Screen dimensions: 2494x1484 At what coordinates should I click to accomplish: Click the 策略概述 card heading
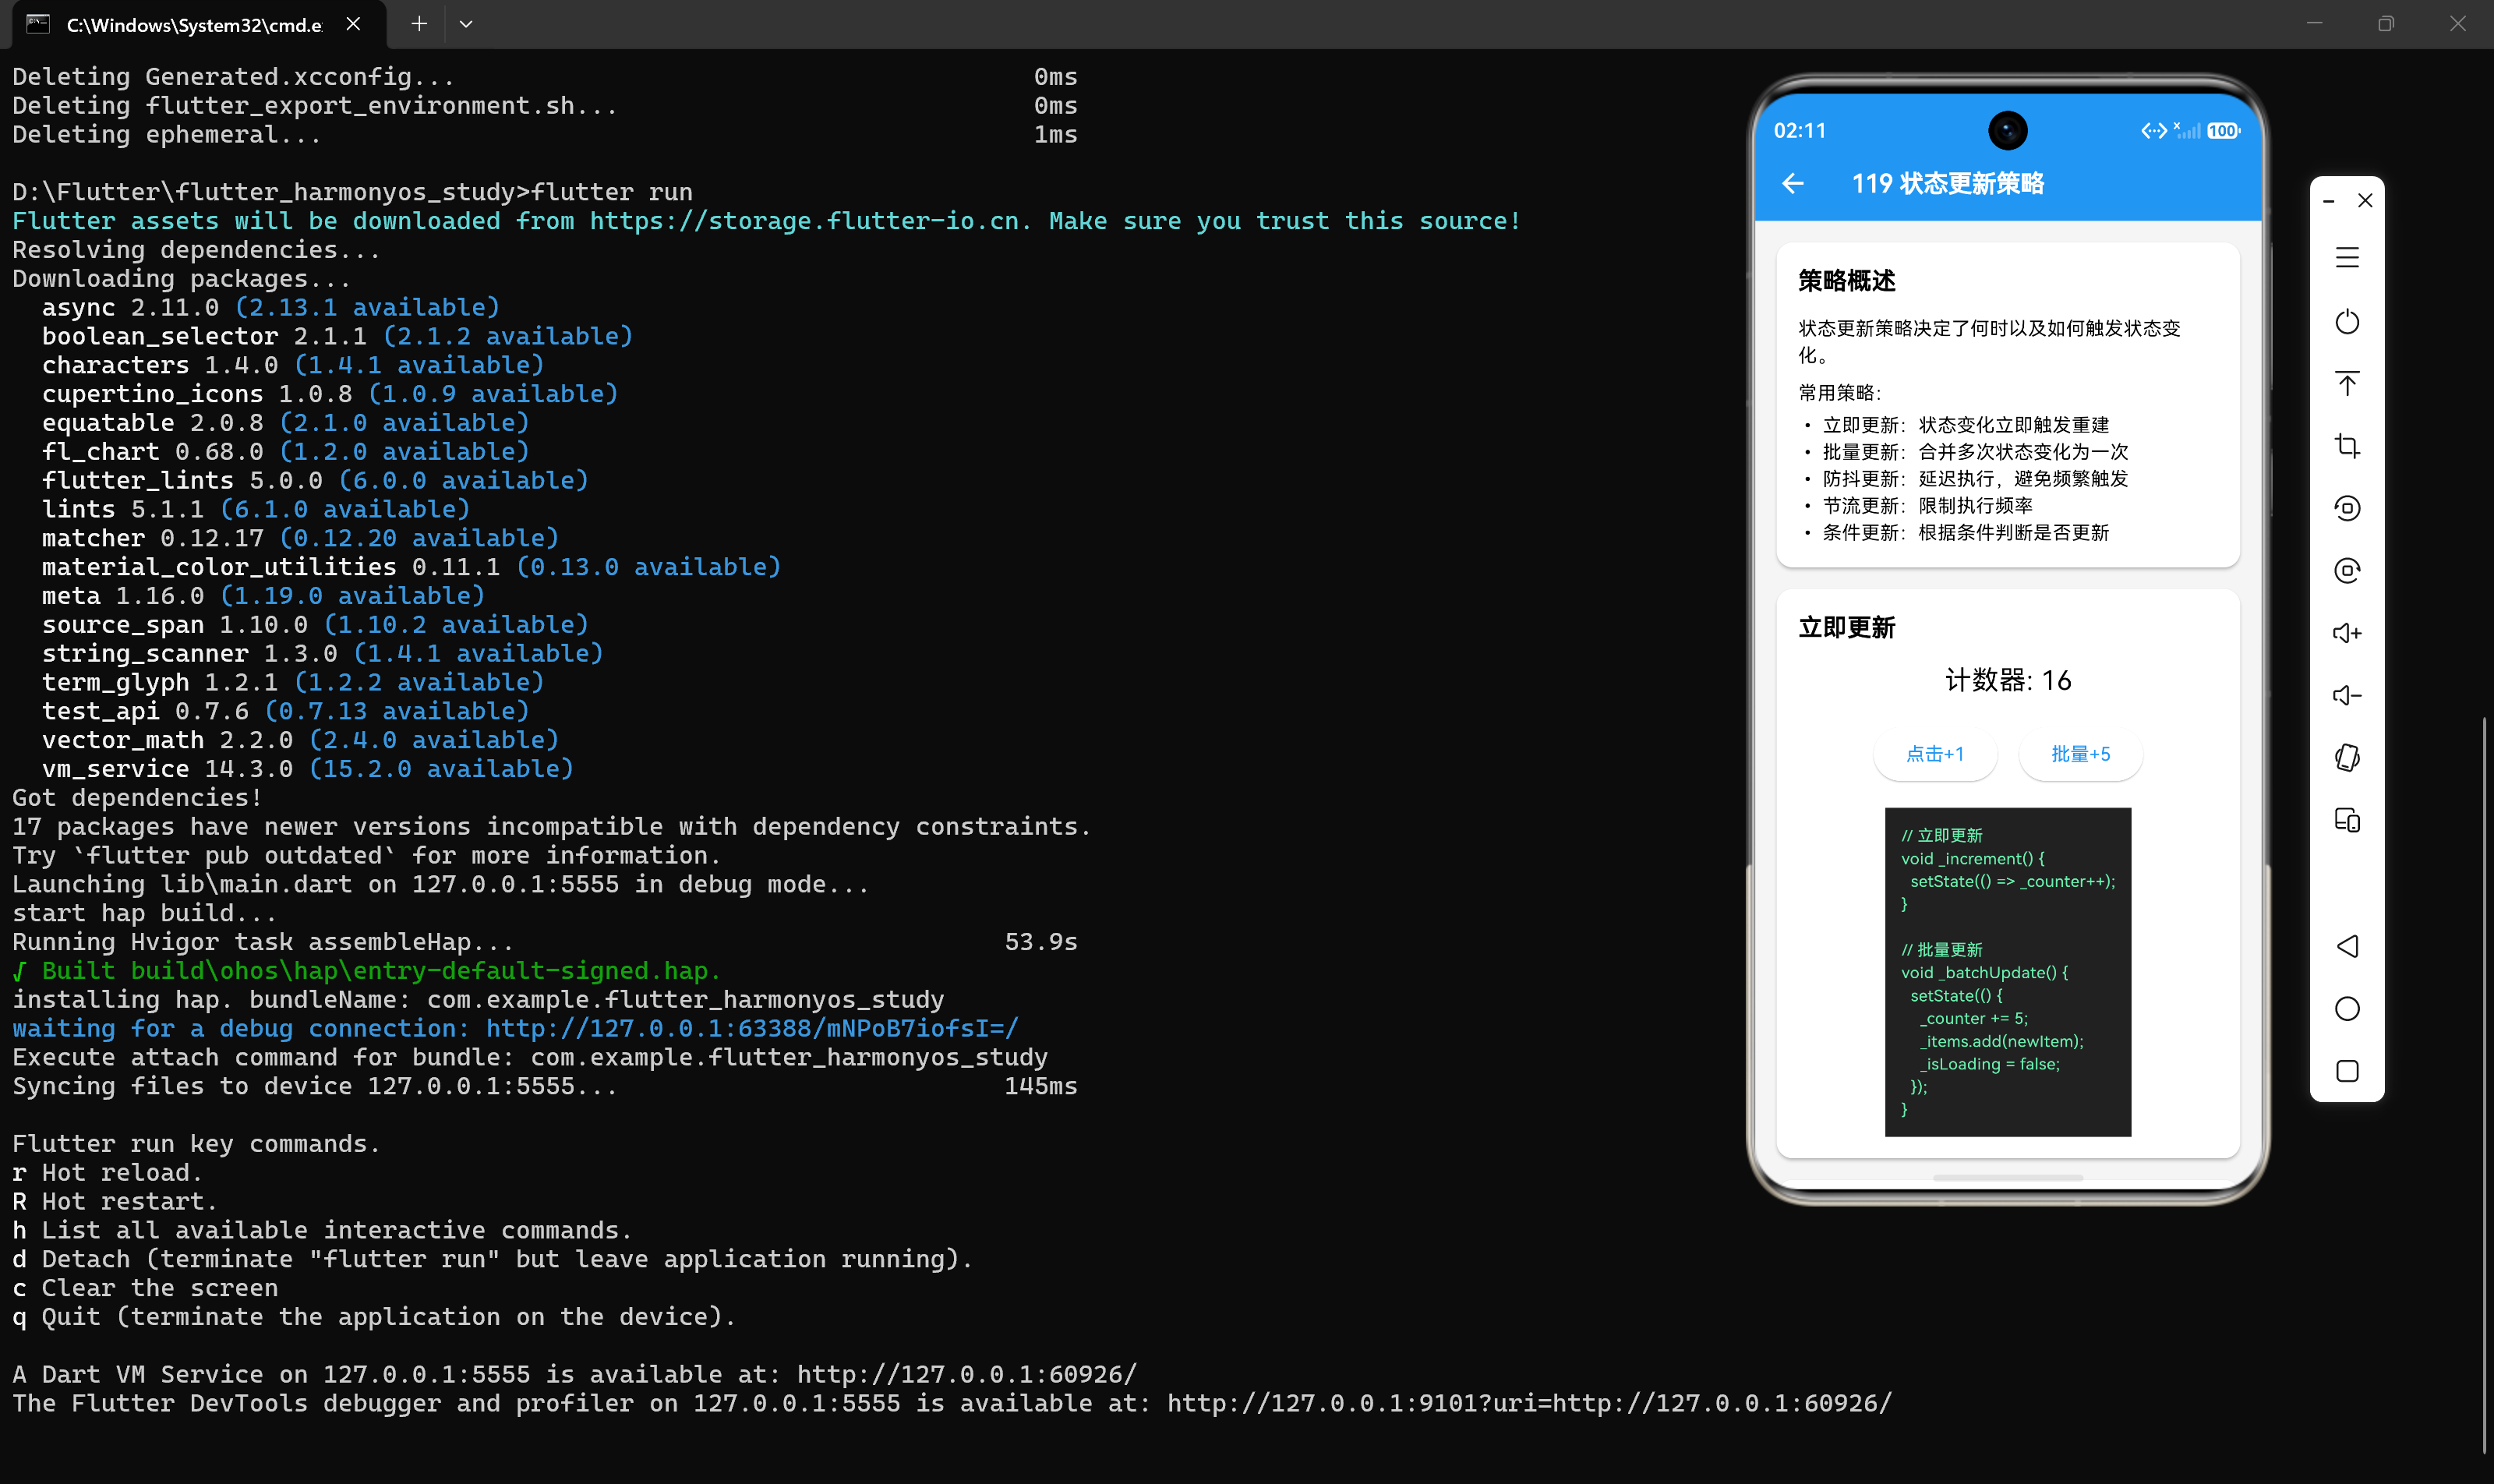pyautogui.click(x=1846, y=281)
